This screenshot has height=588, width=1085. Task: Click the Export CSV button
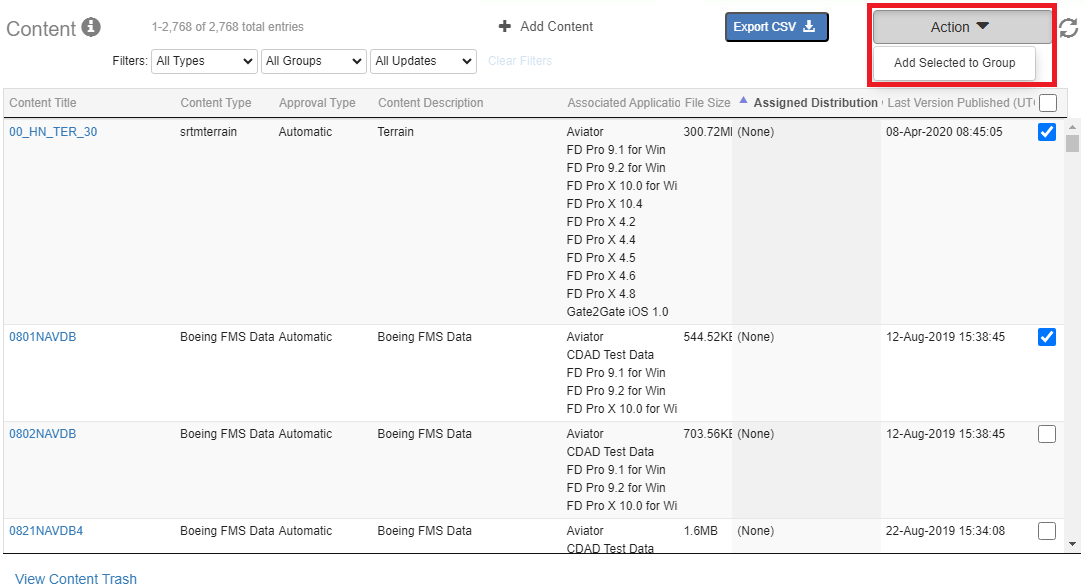776,27
